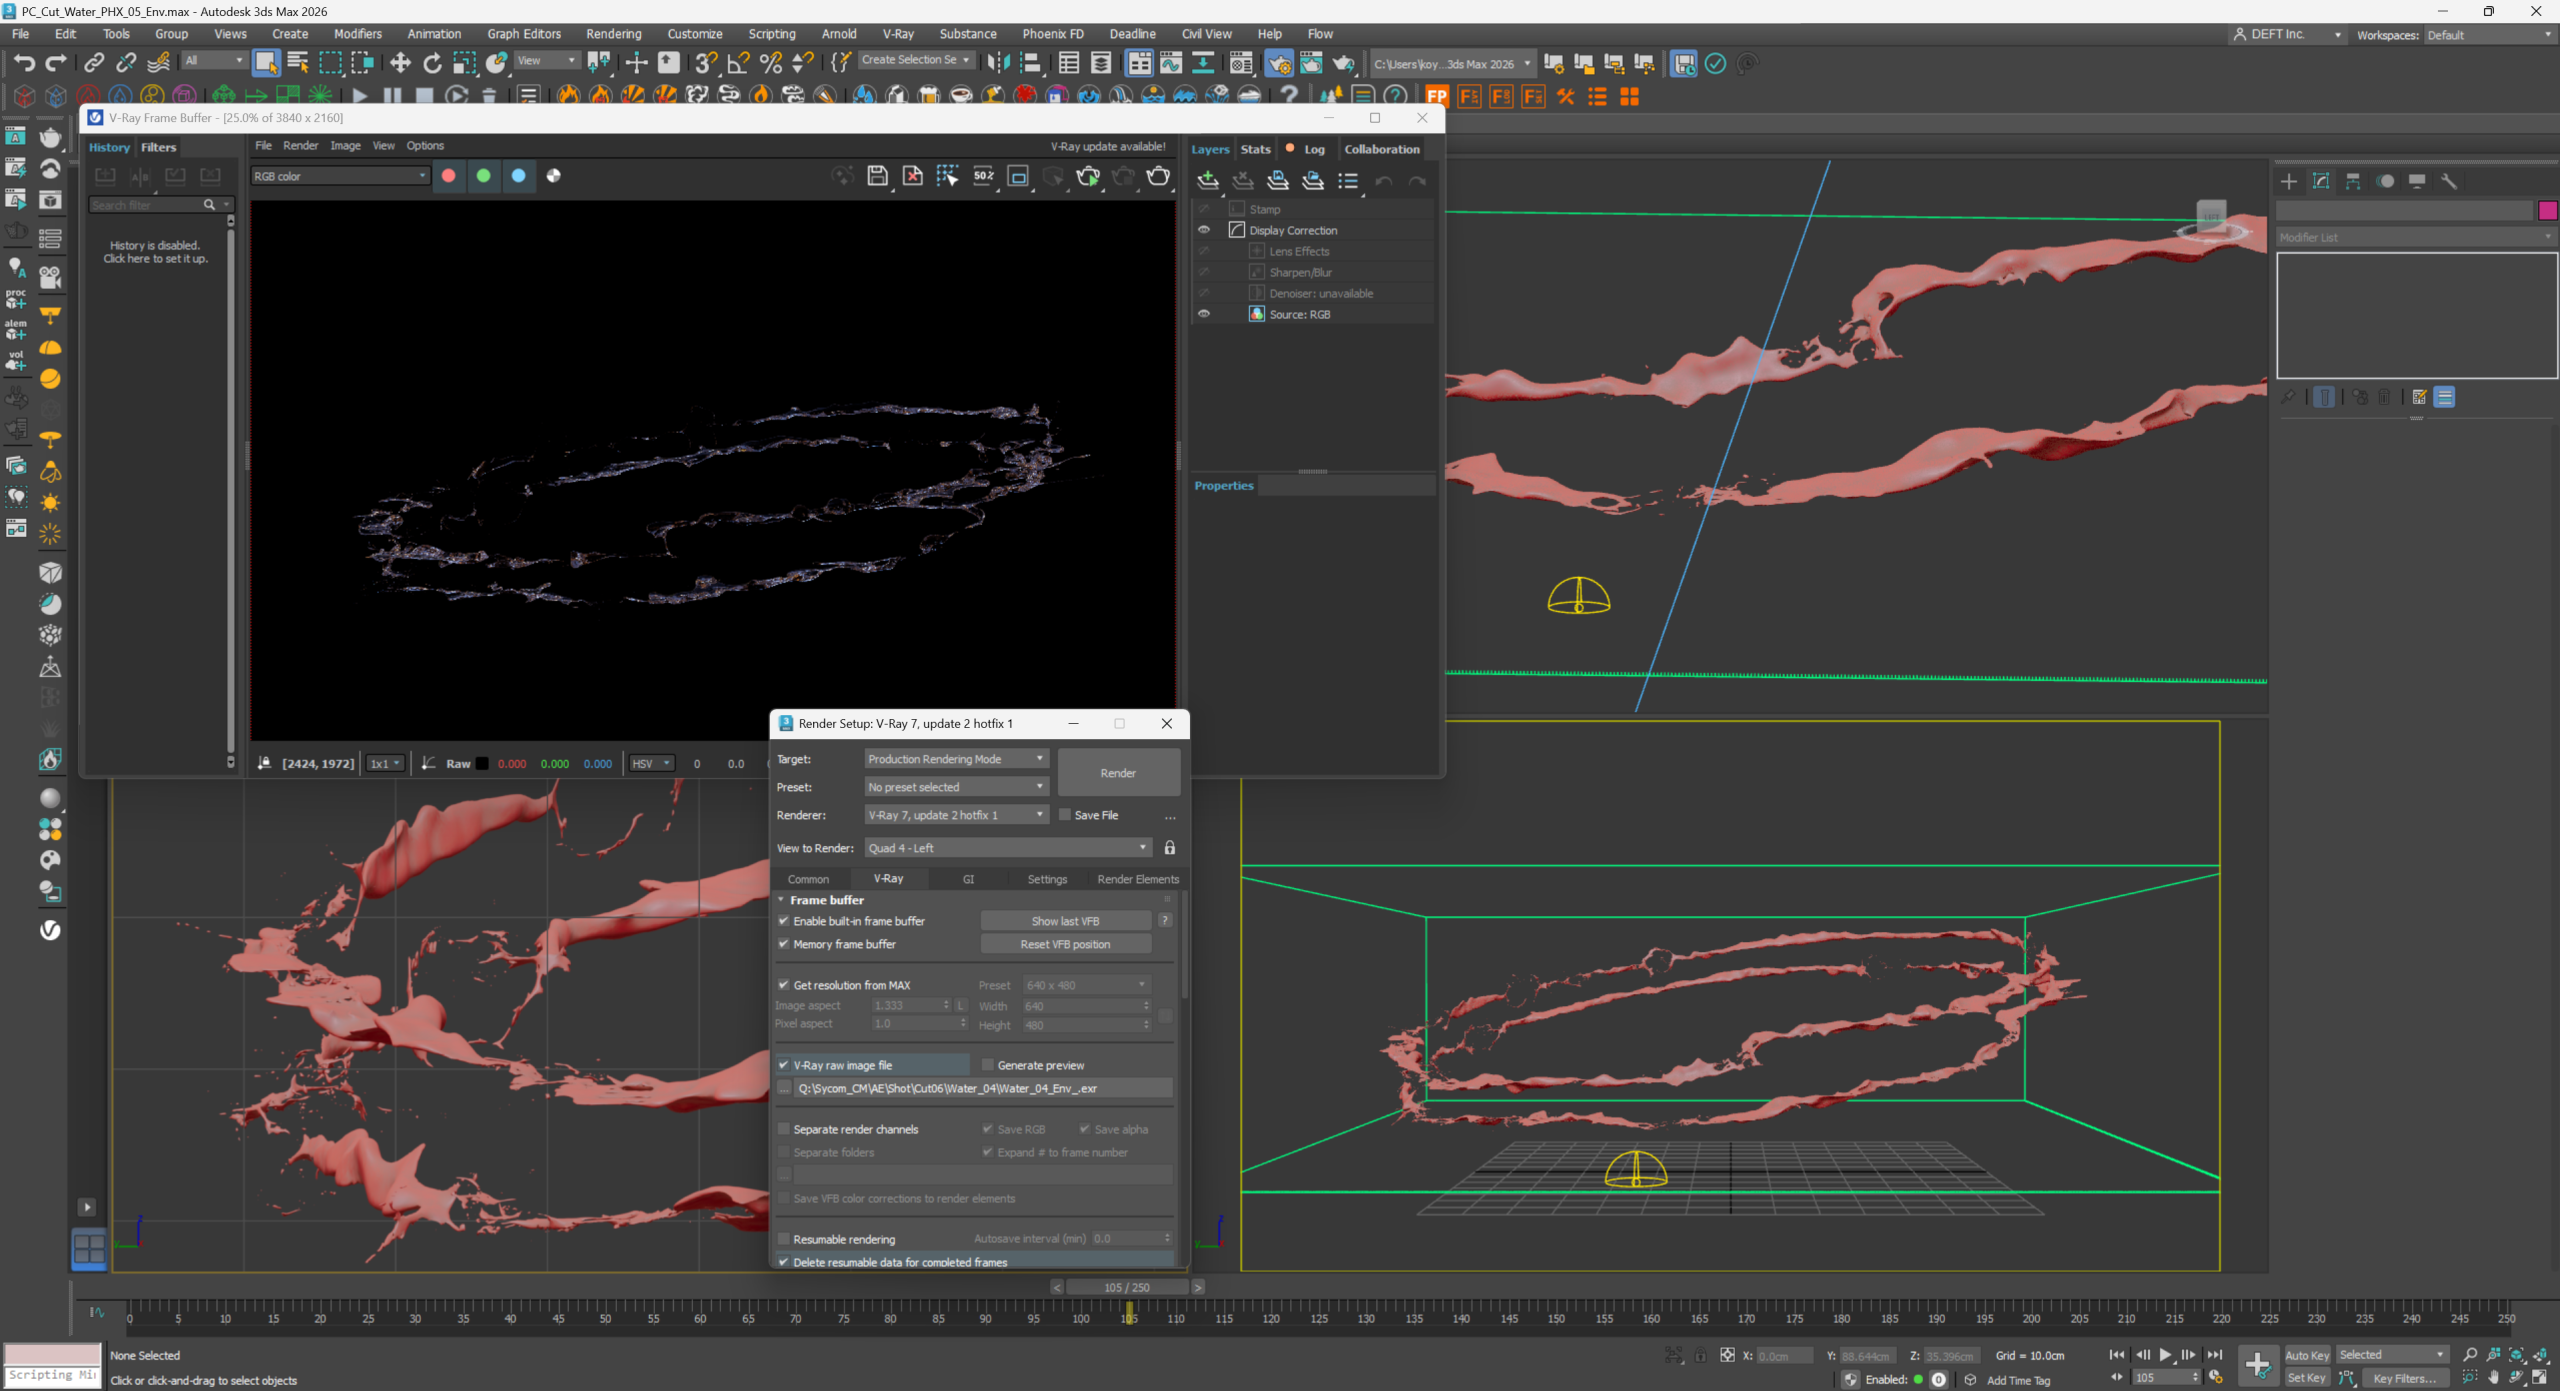Image resolution: width=2560 pixels, height=1391 pixels.
Task: Switch to the GI tab in Render Setup
Action: (x=968, y=879)
